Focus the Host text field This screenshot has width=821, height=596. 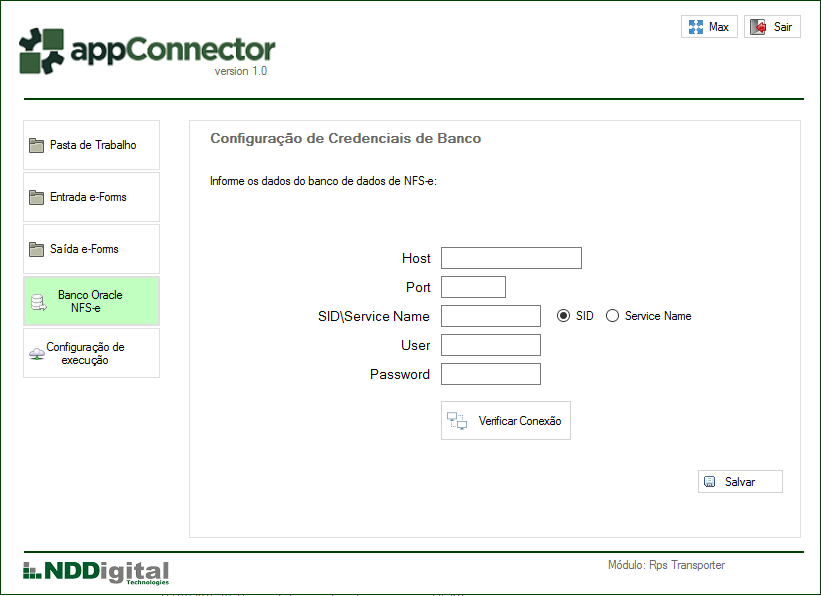click(511, 258)
